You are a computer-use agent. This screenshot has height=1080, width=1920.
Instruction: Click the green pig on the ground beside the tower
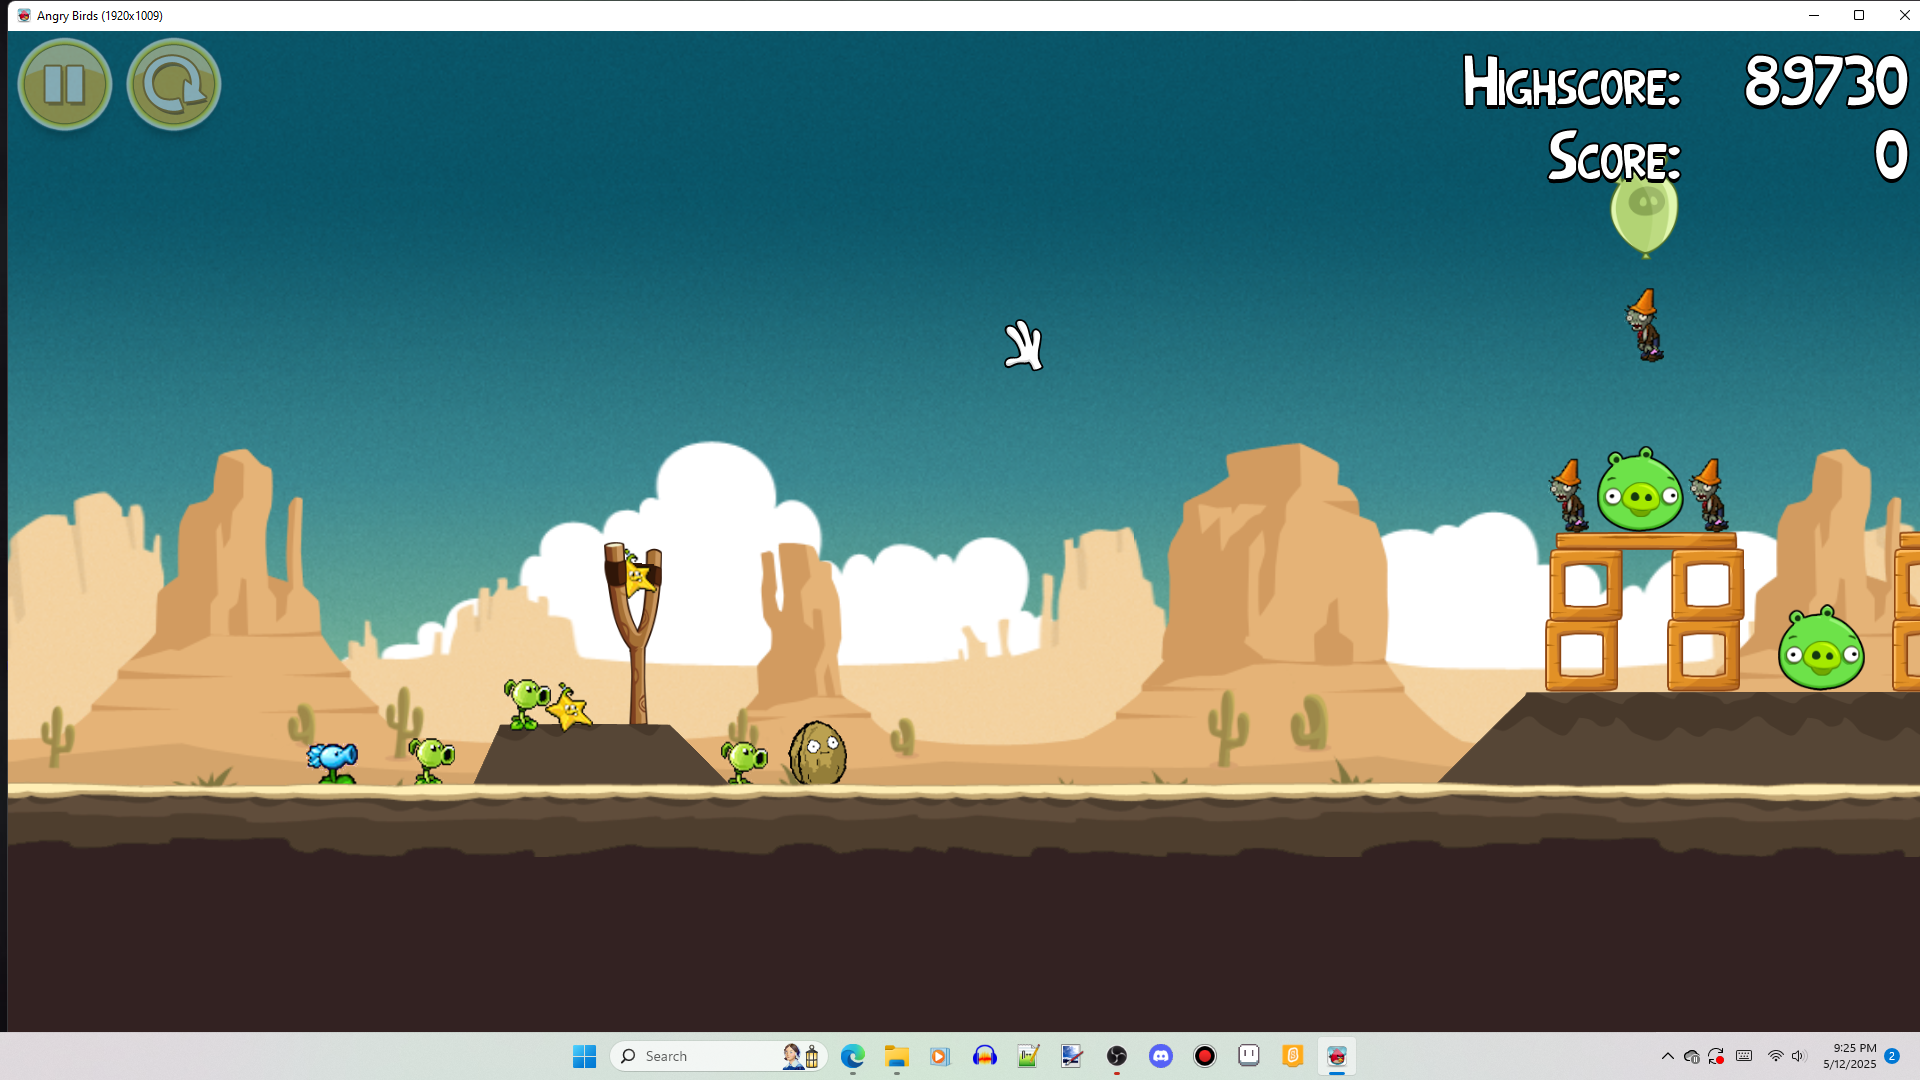point(1821,649)
